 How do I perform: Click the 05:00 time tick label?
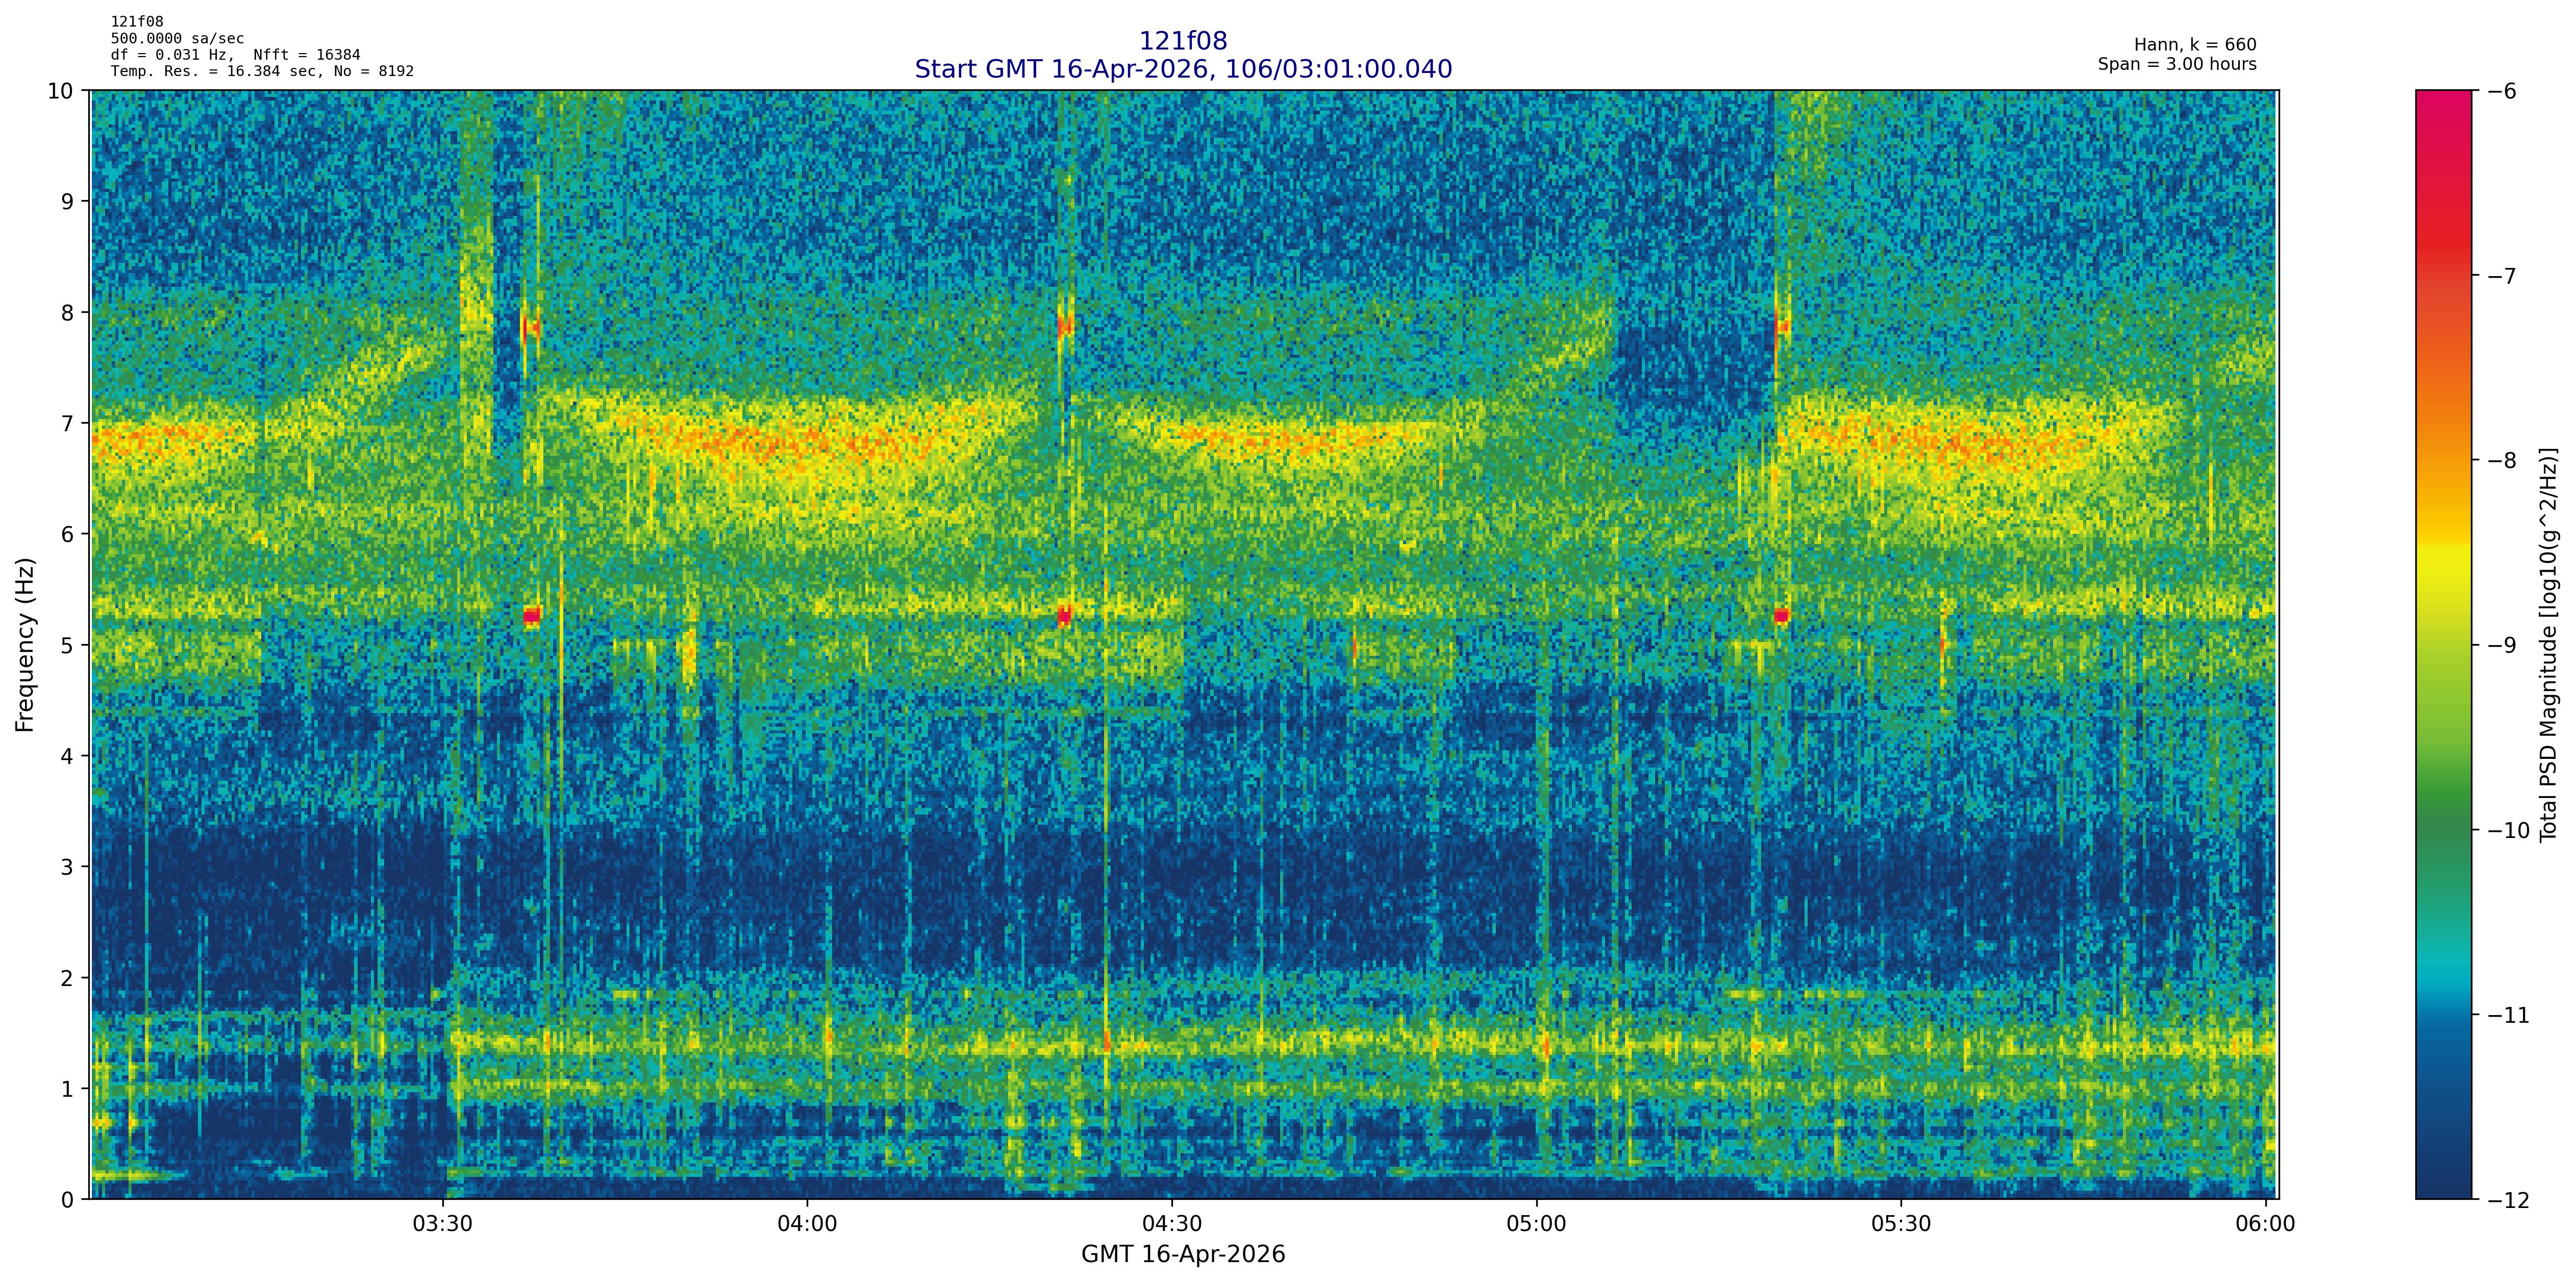click(1536, 1224)
